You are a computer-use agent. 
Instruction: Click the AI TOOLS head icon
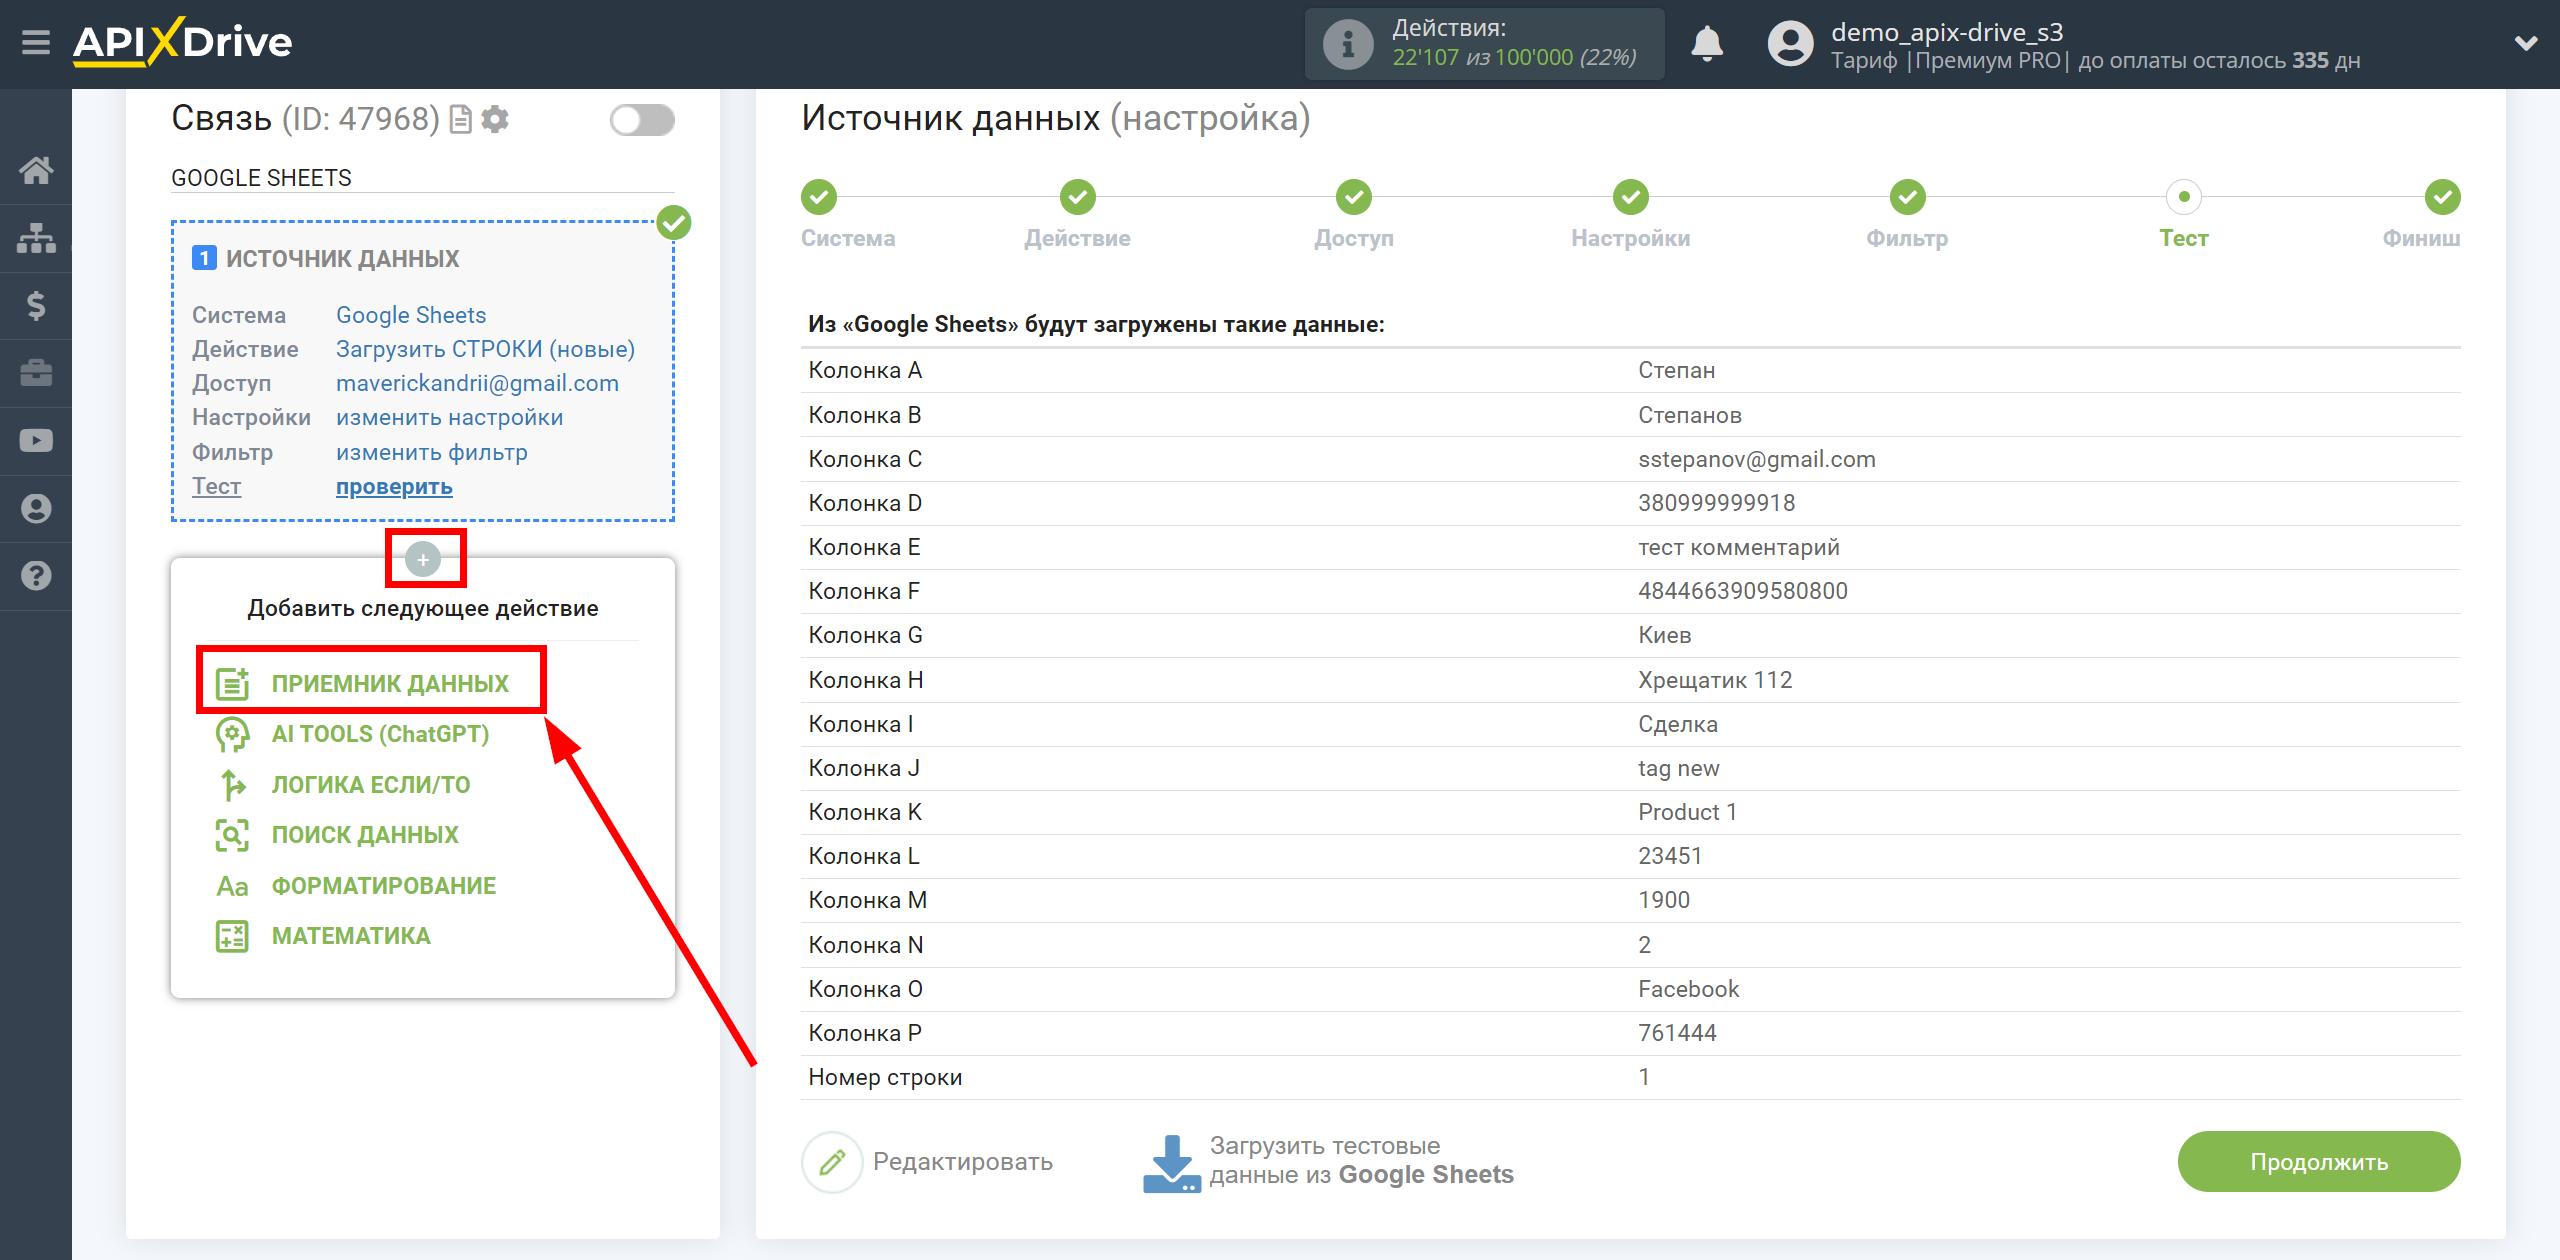tap(232, 734)
